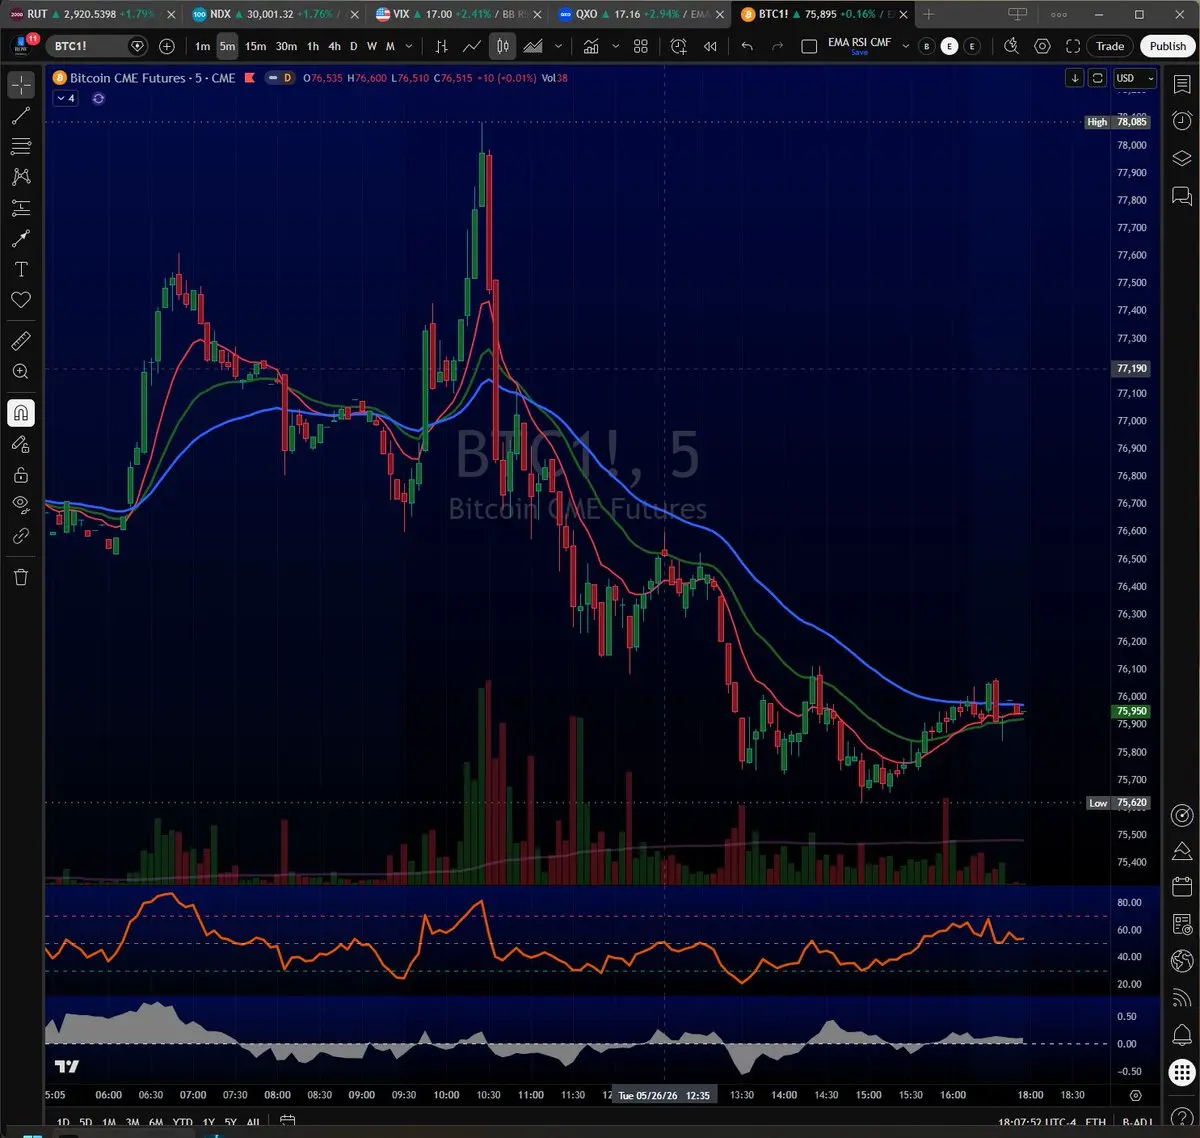Select the trend line drawing tool
The height and width of the screenshot is (1138, 1200).
pyautogui.click(x=21, y=116)
